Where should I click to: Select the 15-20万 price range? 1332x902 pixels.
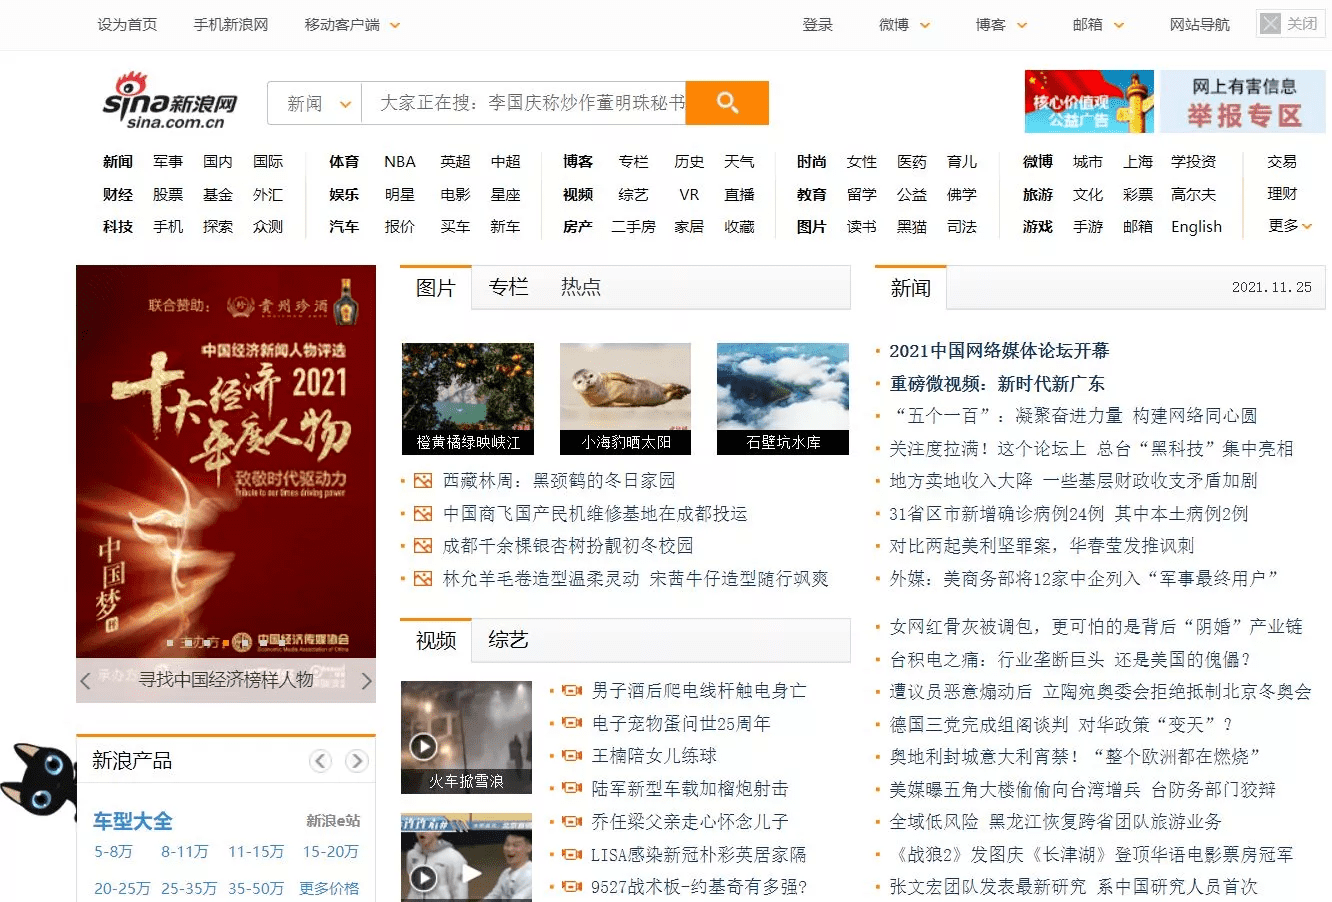[x=331, y=852]
